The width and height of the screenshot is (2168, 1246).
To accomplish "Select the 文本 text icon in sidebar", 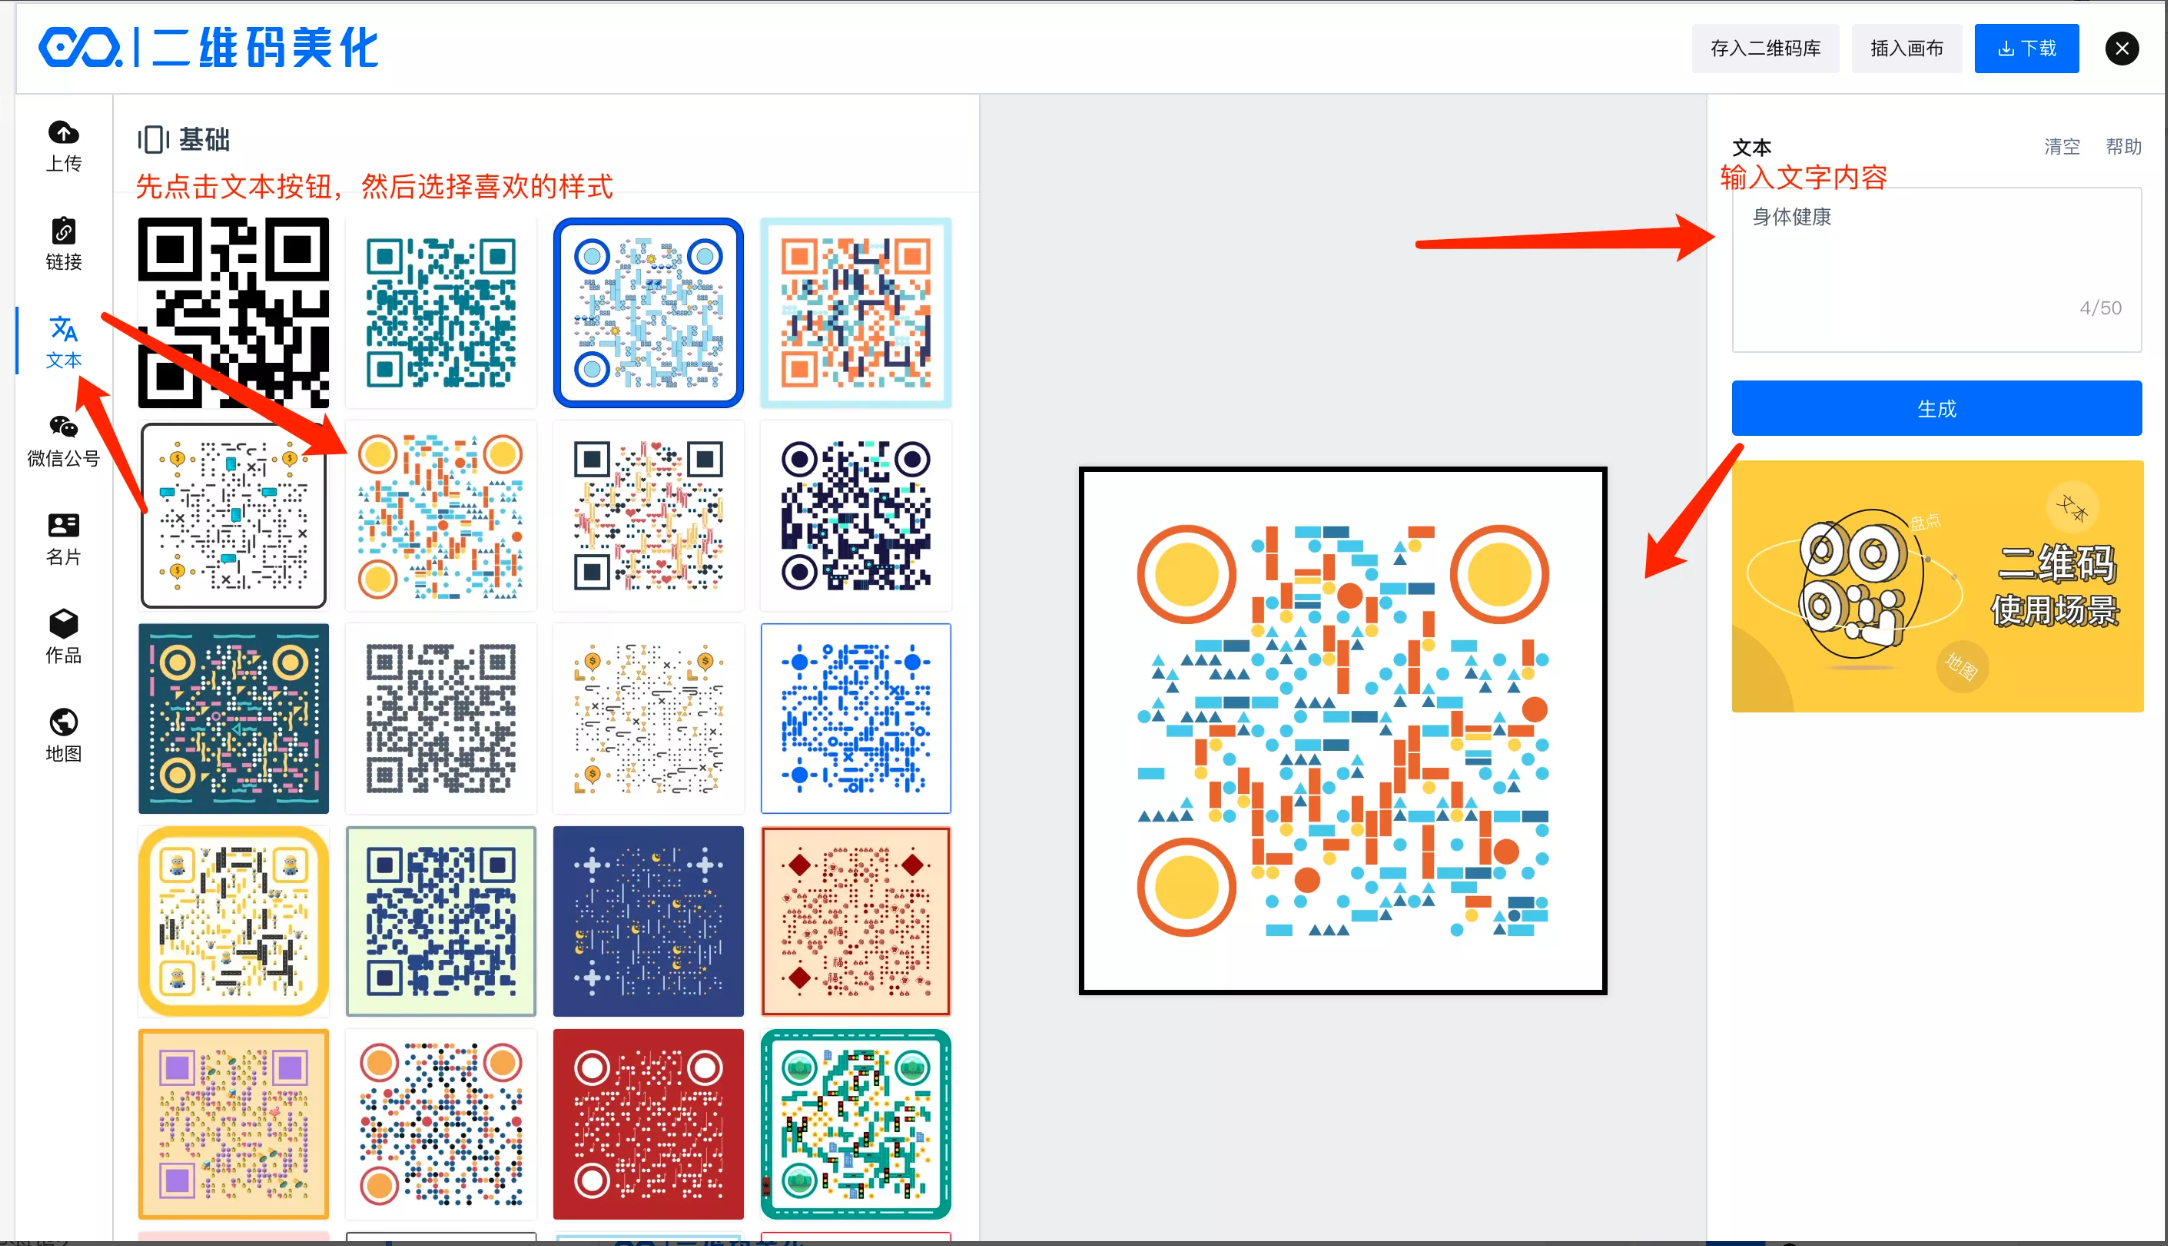I will point(63,342).
